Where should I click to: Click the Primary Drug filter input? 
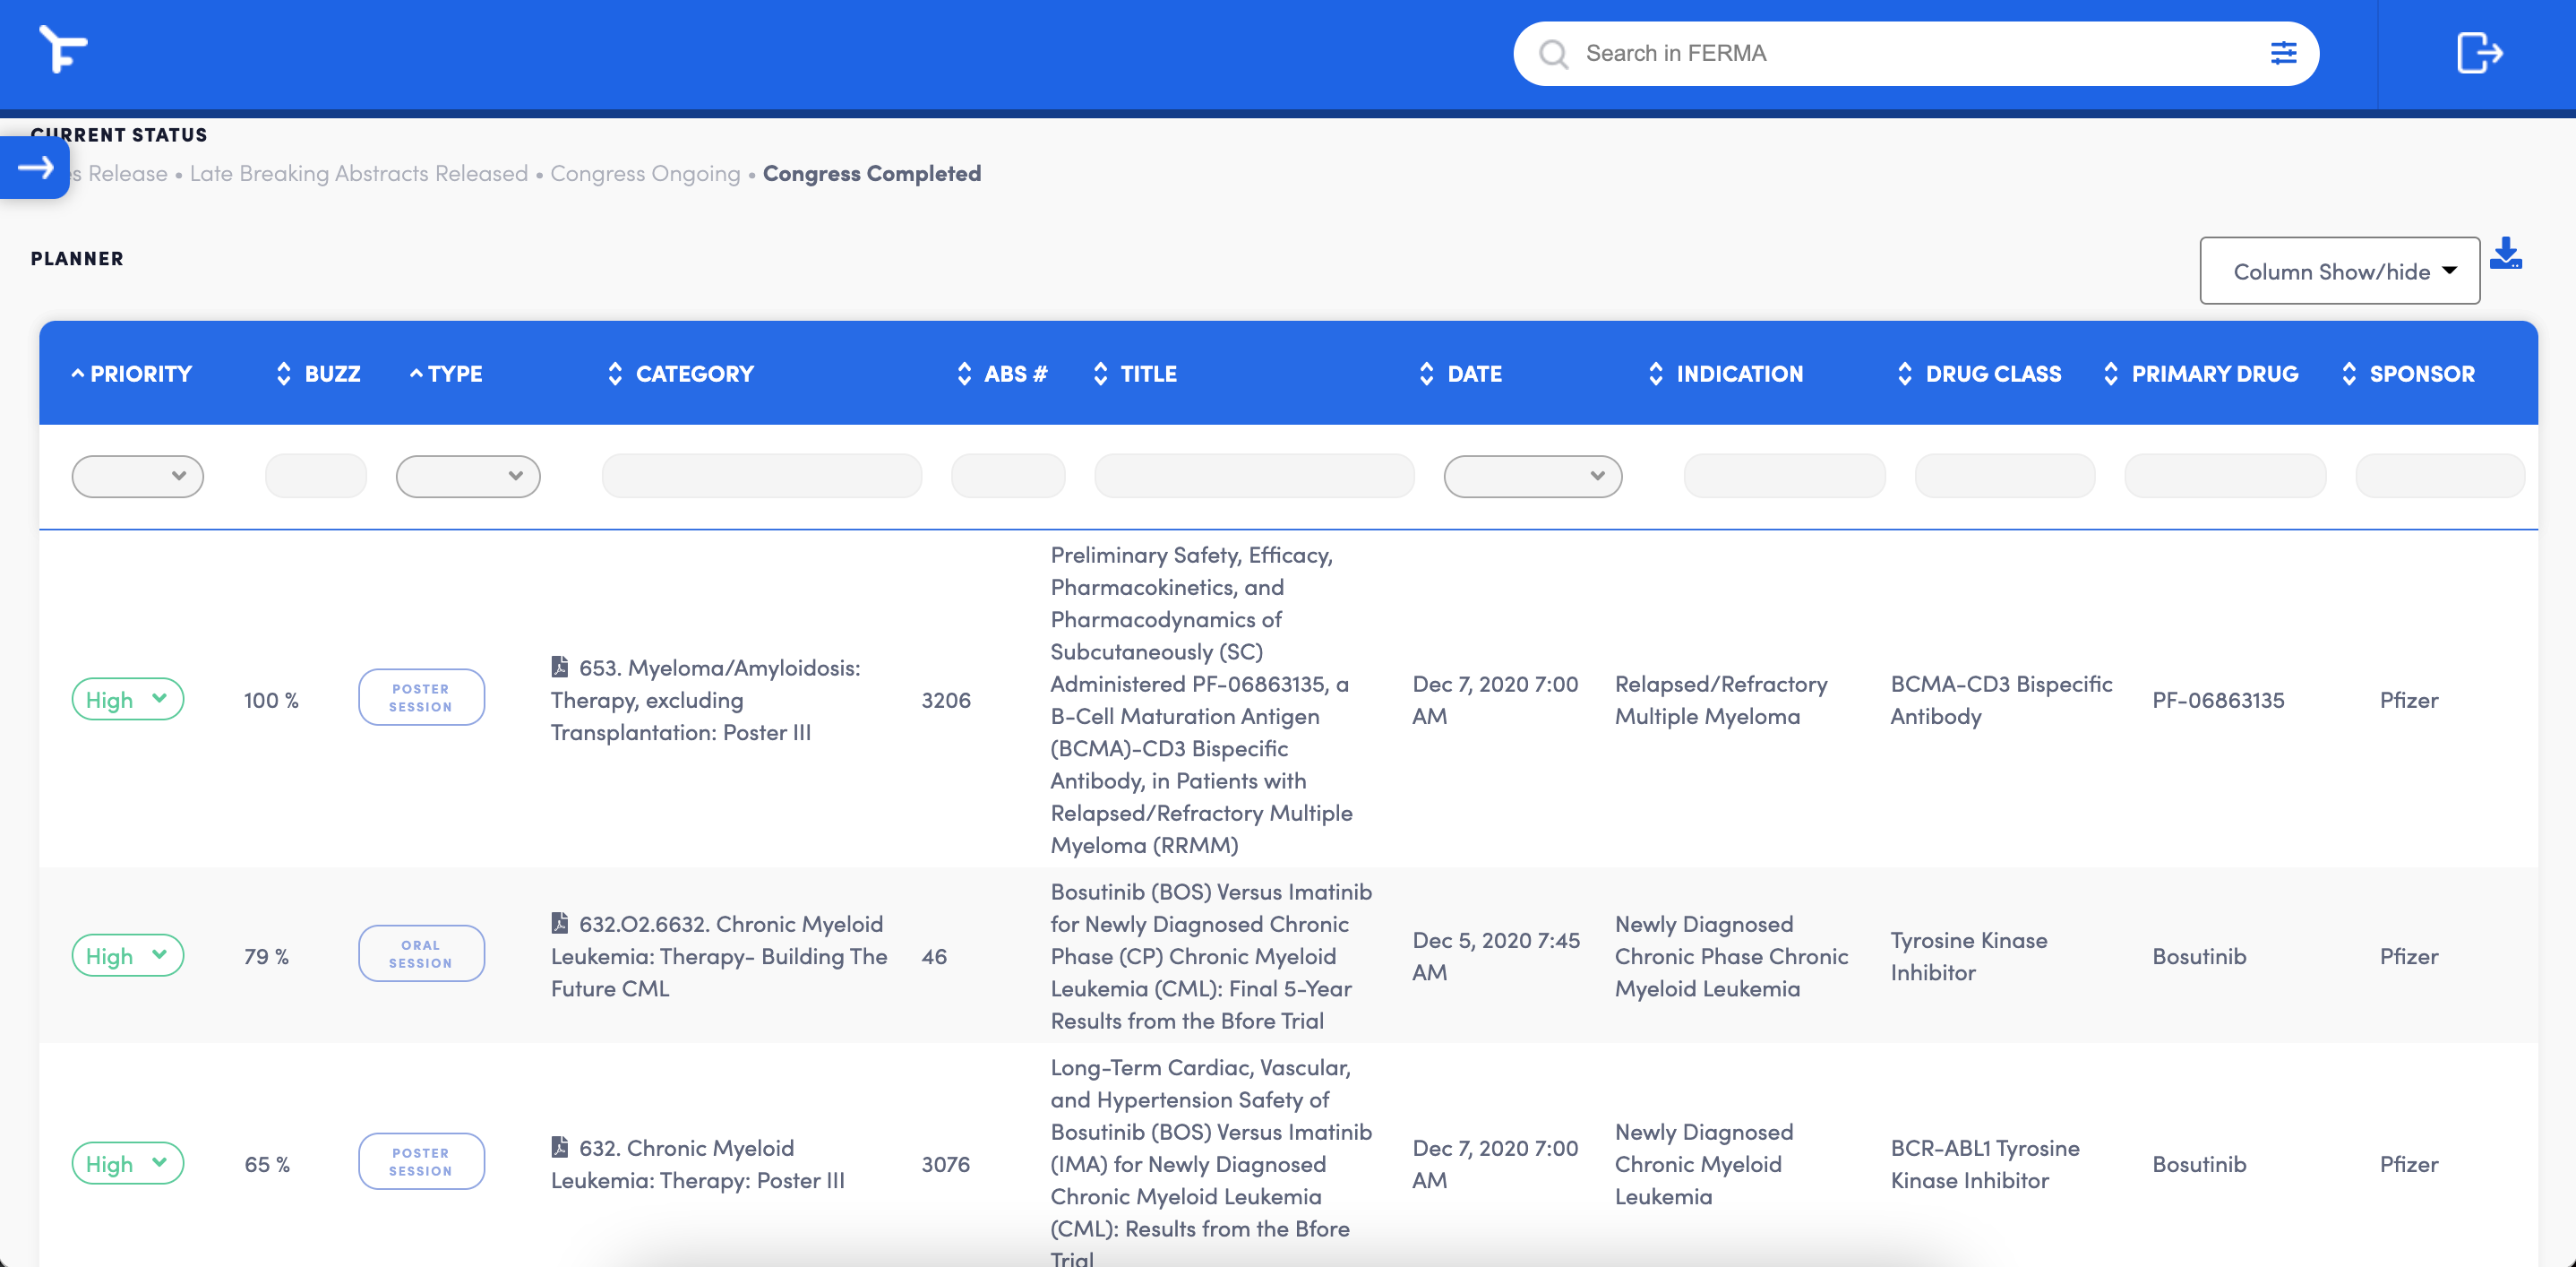[x=2225, y=476]
